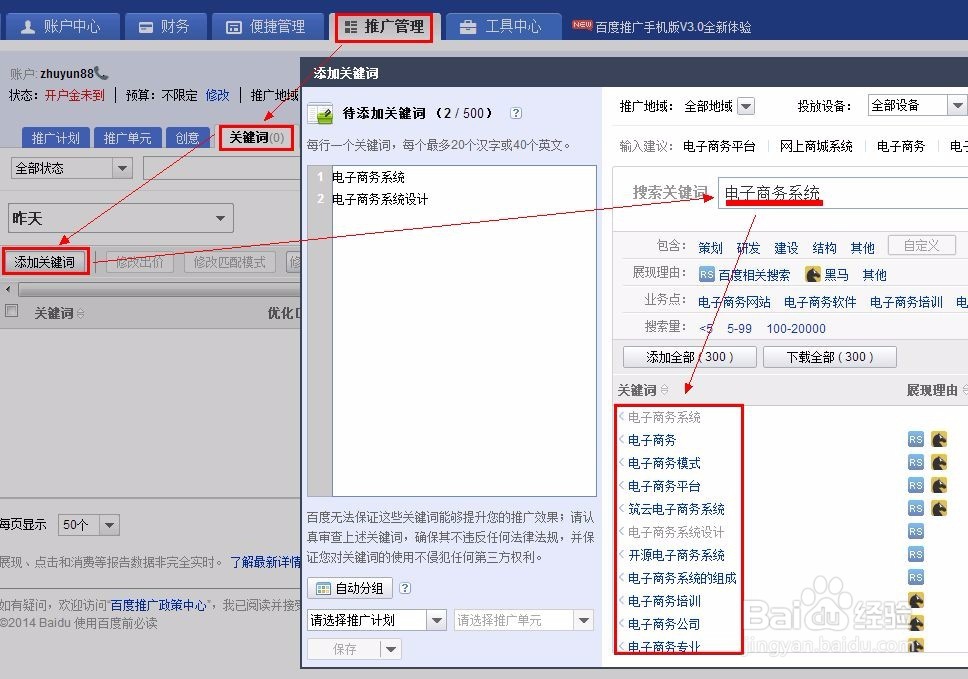Open the 全部状态 status dropdown
This screenshot has height=679, width=968.
[70, 168]
